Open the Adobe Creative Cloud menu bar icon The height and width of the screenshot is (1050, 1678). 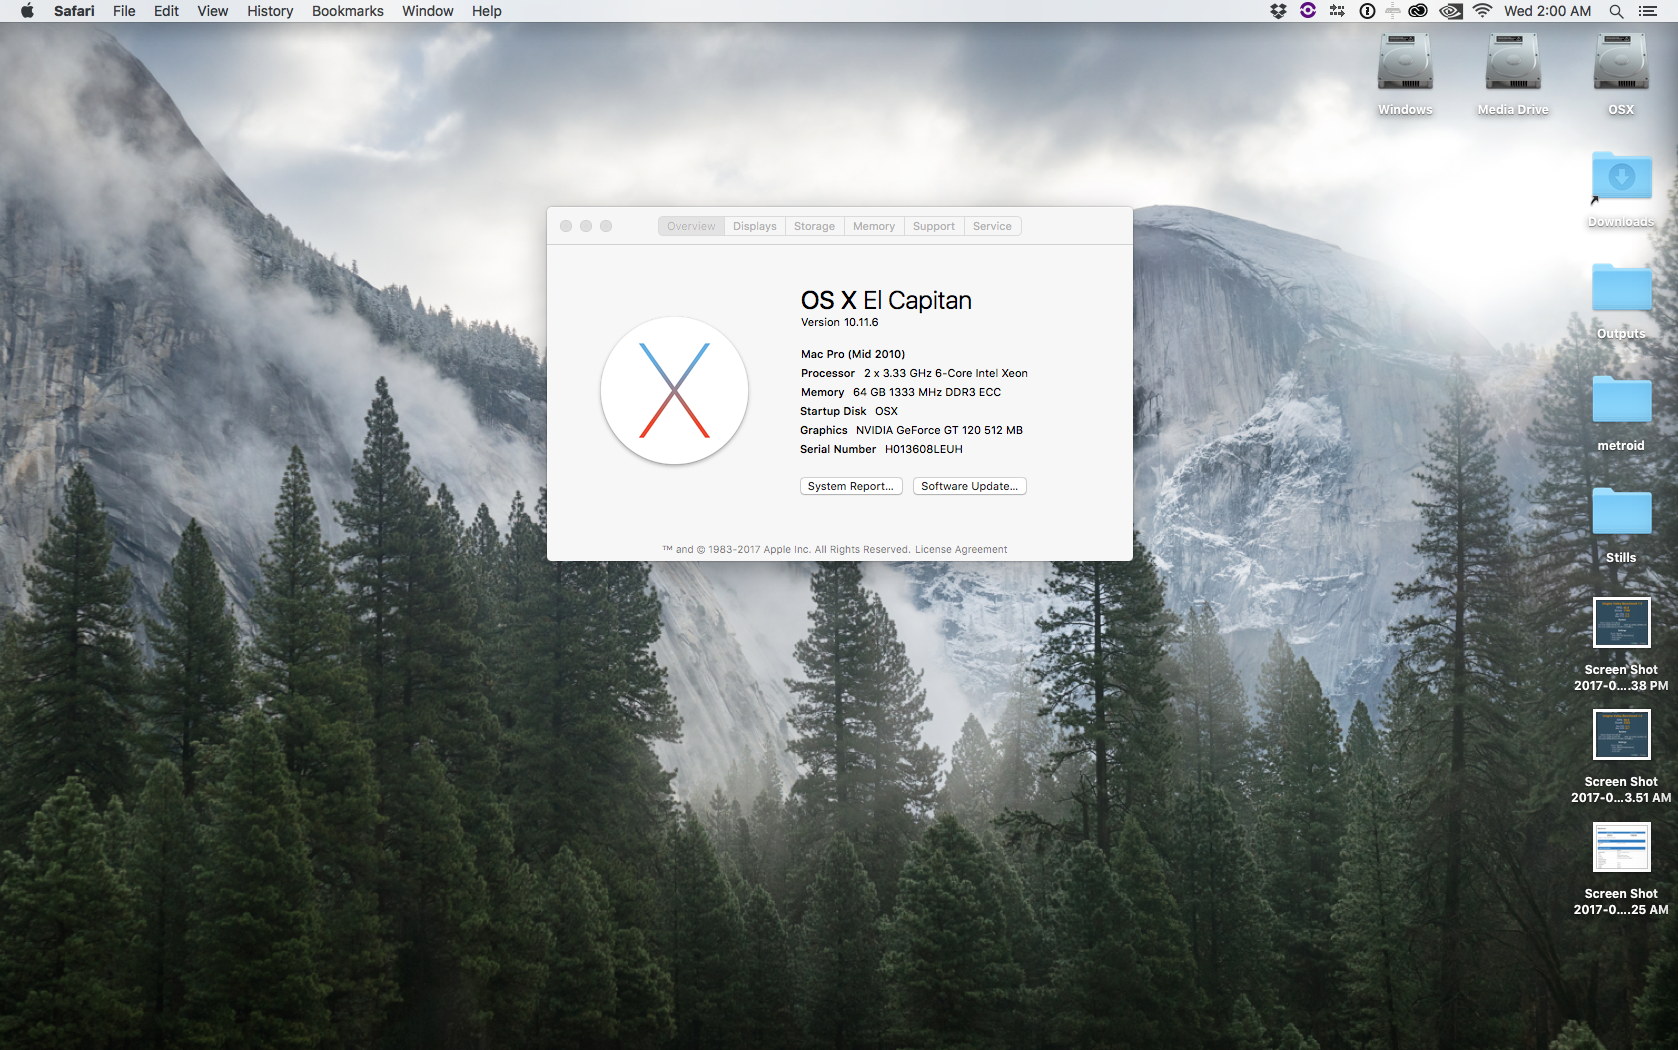[x=1418, y=11]
